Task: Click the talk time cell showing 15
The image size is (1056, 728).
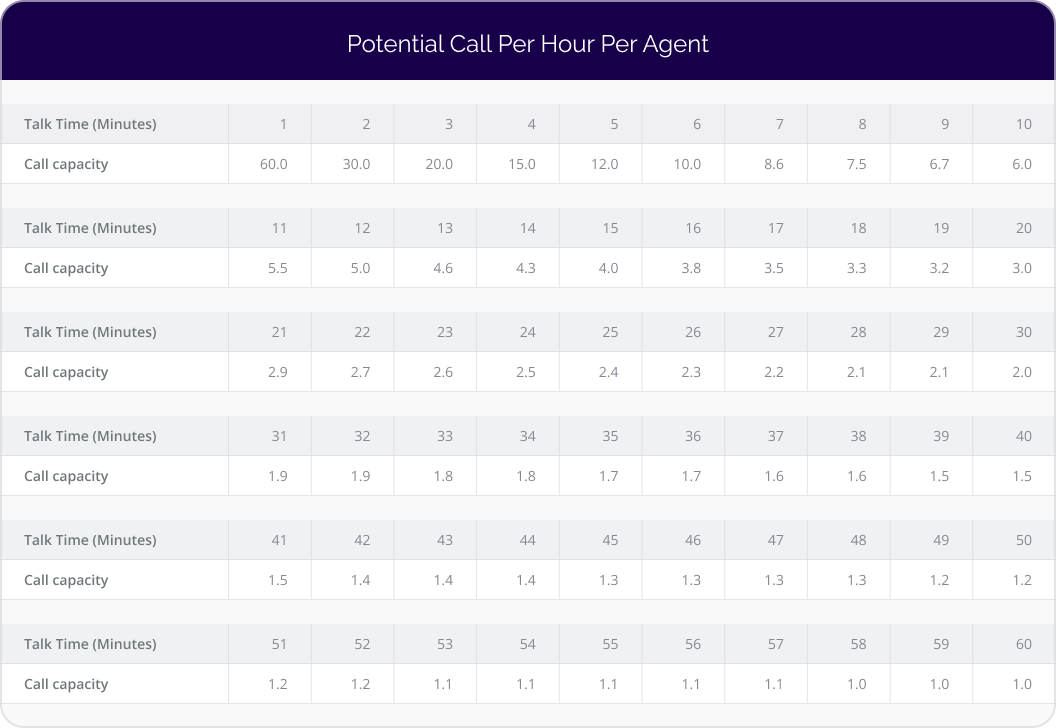Action: tap(600, 228)
